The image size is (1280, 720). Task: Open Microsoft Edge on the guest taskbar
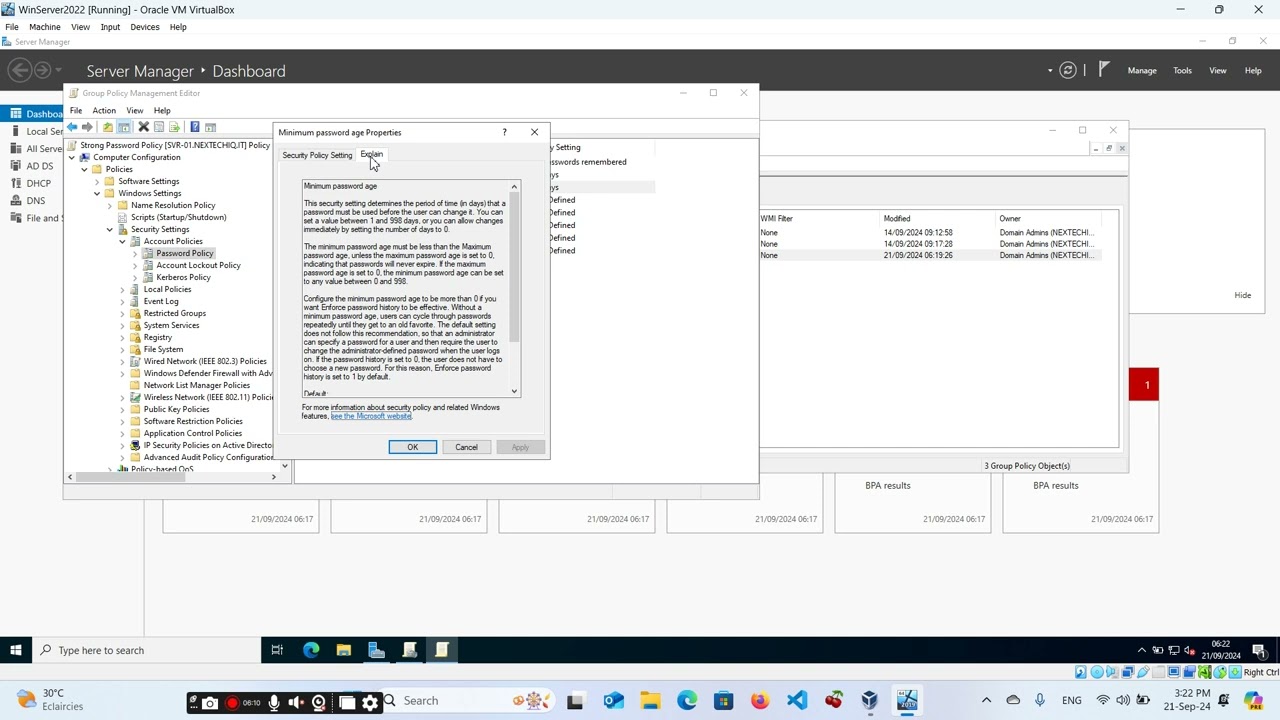coord(311,650)
